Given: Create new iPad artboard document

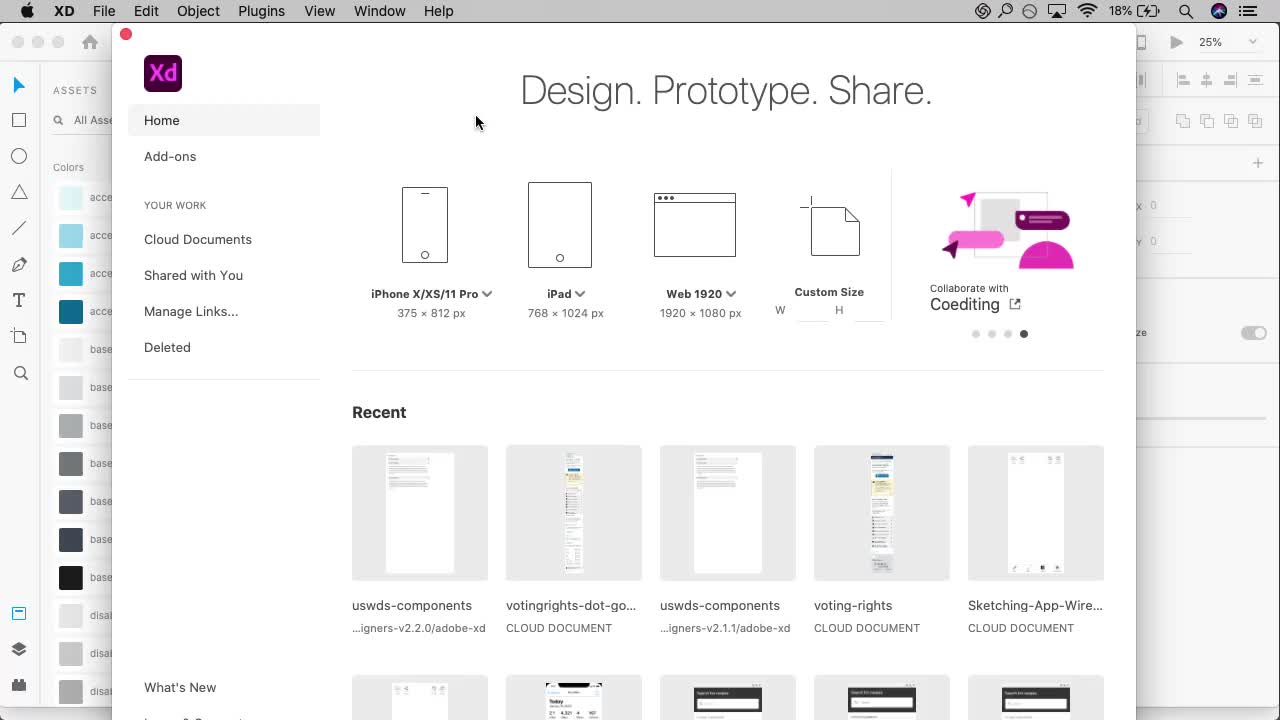Looking at the screenshot, I should (x=560, y=225).
